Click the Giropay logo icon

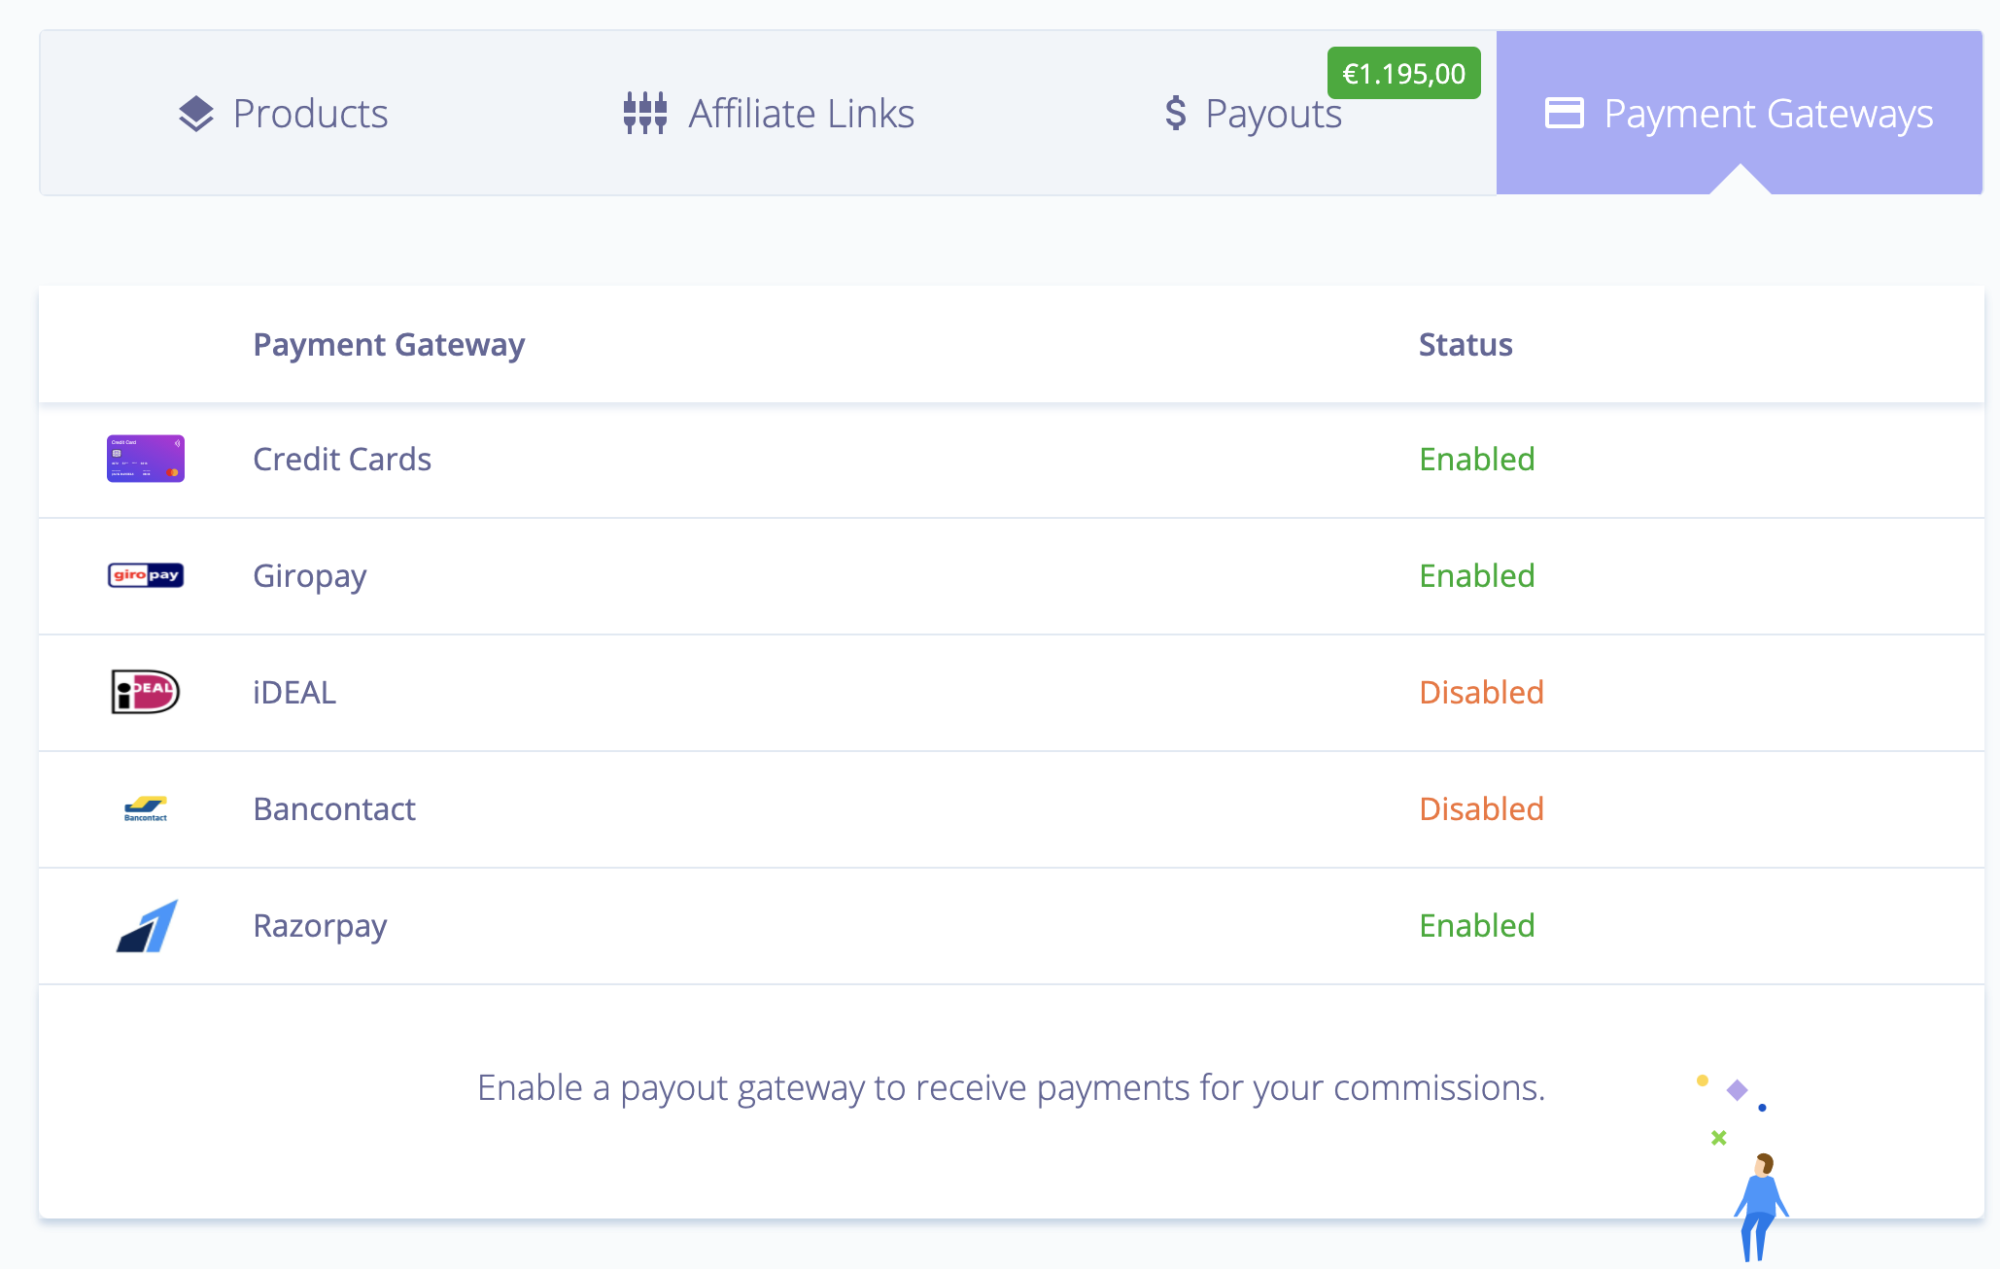tap(146, 575)
